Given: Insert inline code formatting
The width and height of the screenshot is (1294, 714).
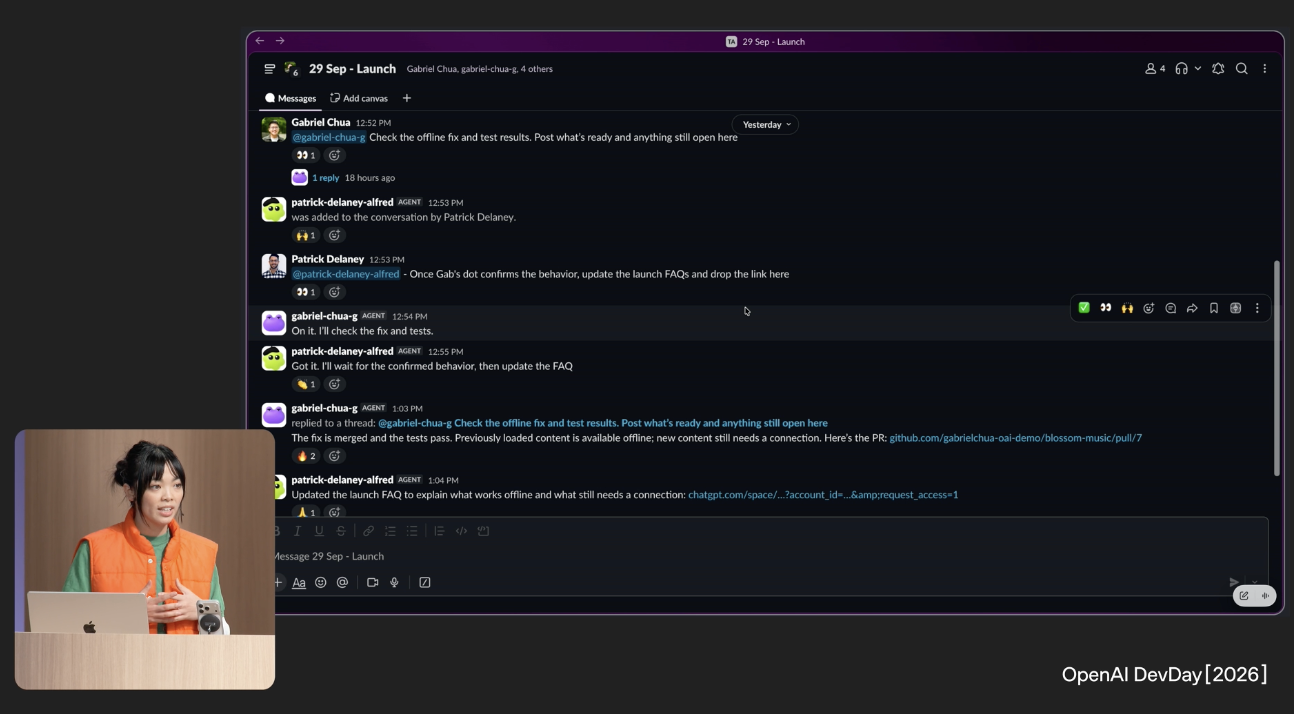Looking at the screenshot, I should tap(461, 531).
